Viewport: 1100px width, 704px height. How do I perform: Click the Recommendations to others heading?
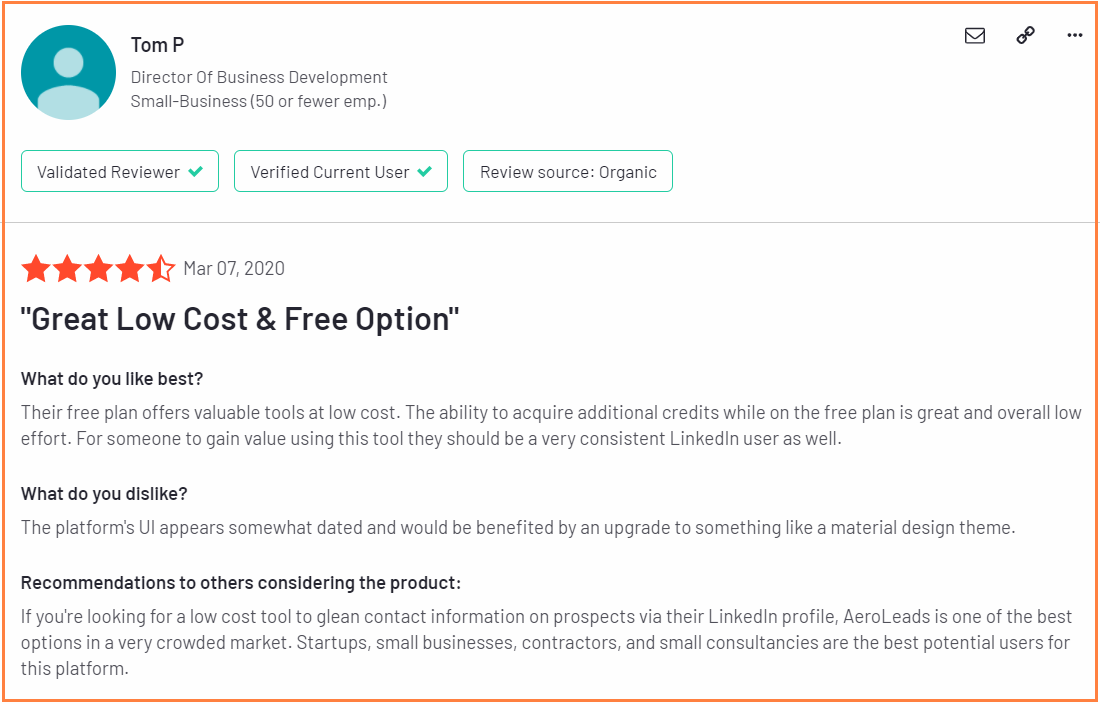241,583
